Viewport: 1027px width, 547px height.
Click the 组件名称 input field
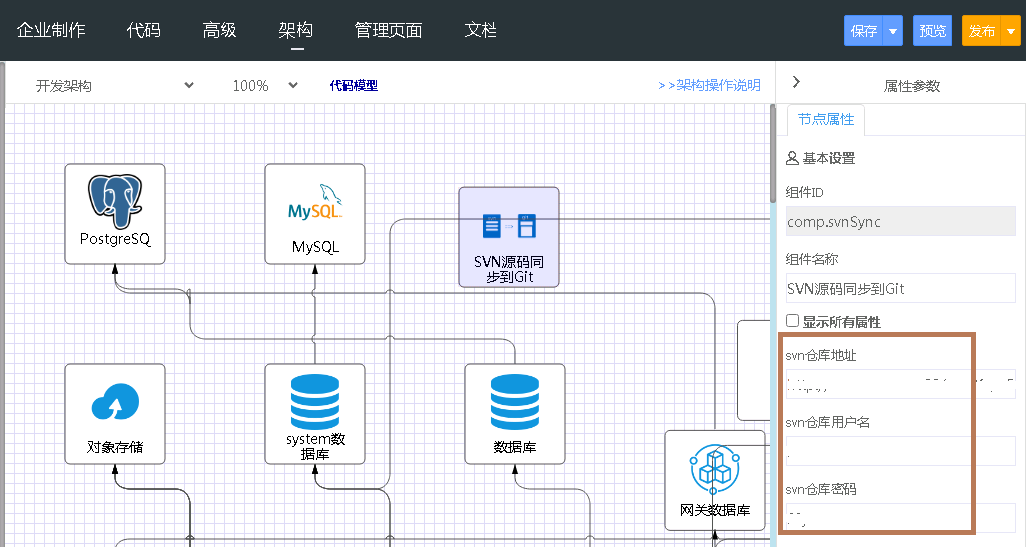coord(900,288)
